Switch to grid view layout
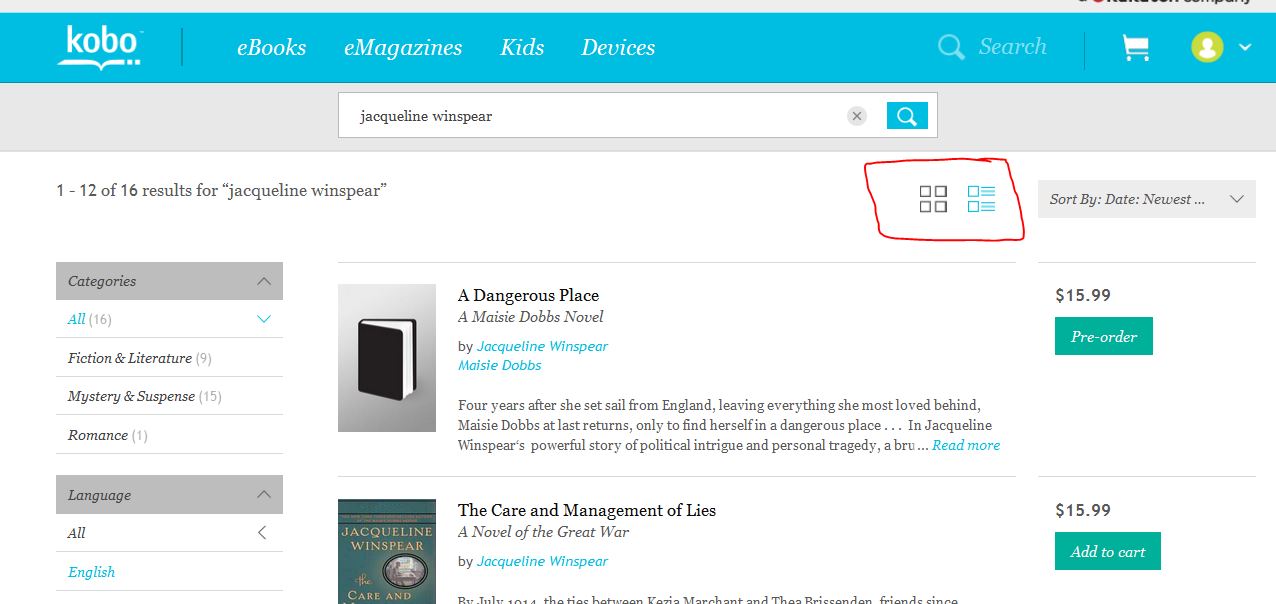 click(933, 199)
